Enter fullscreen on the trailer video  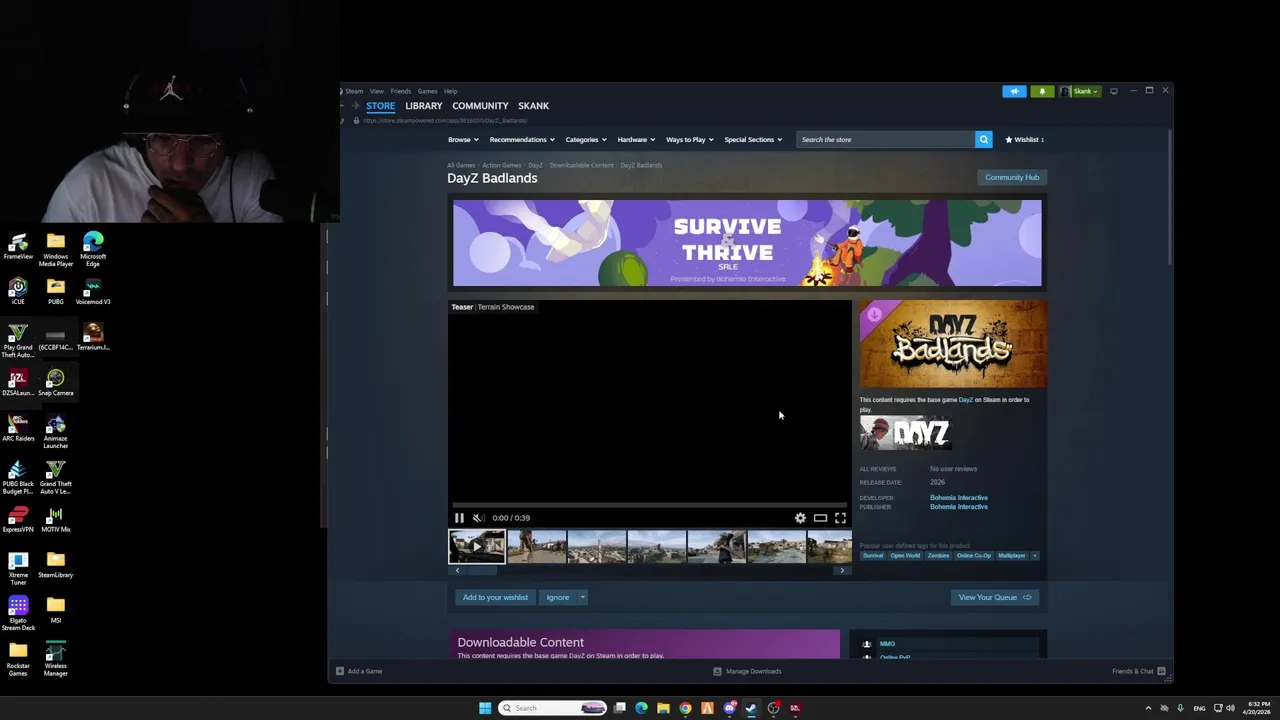[840, 518]
